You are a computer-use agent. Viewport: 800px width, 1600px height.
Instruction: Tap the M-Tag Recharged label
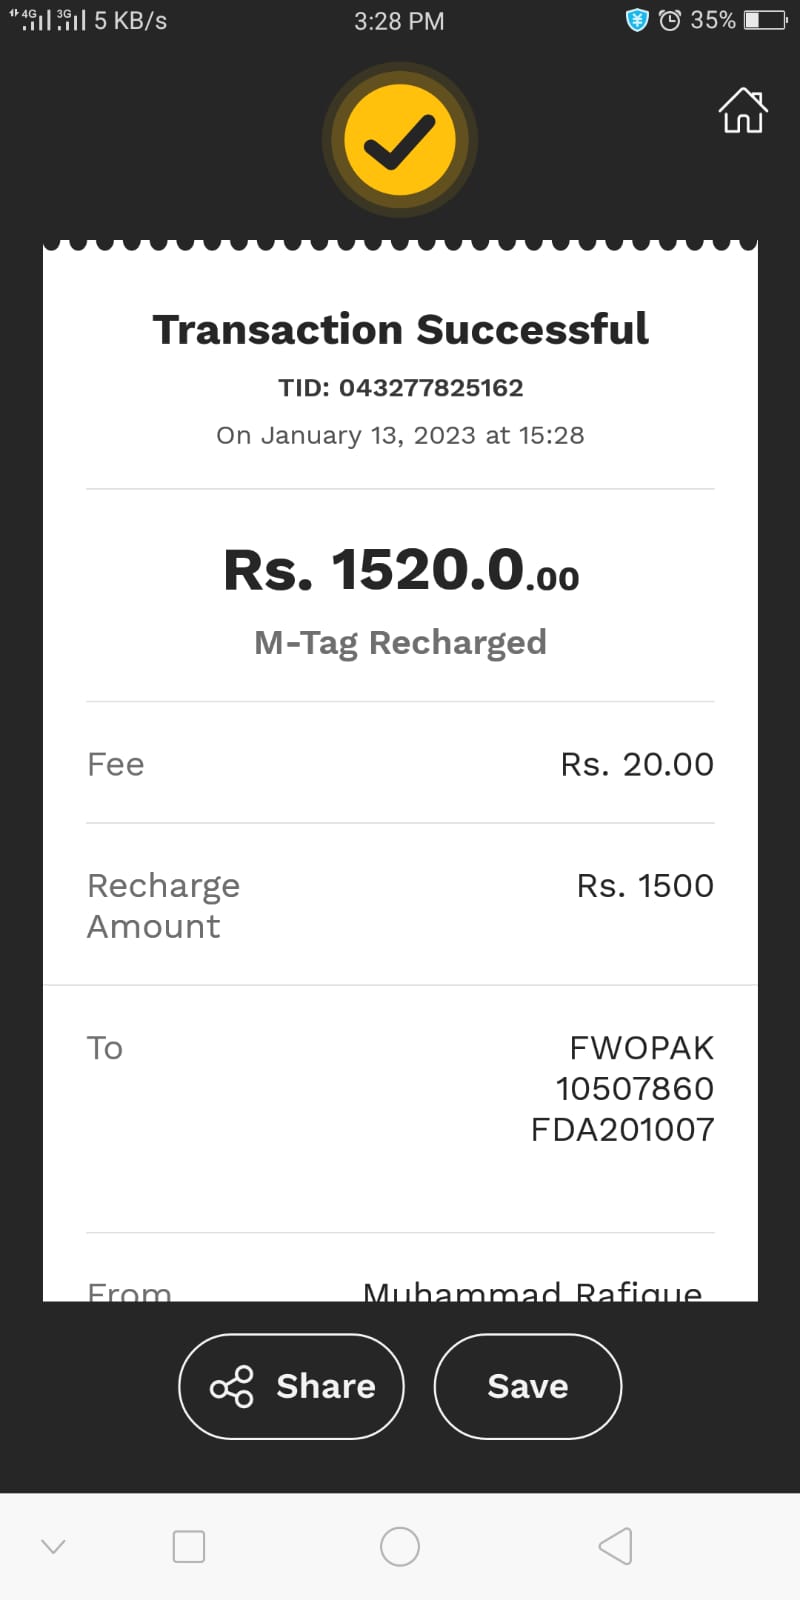(x=400, y=642)
